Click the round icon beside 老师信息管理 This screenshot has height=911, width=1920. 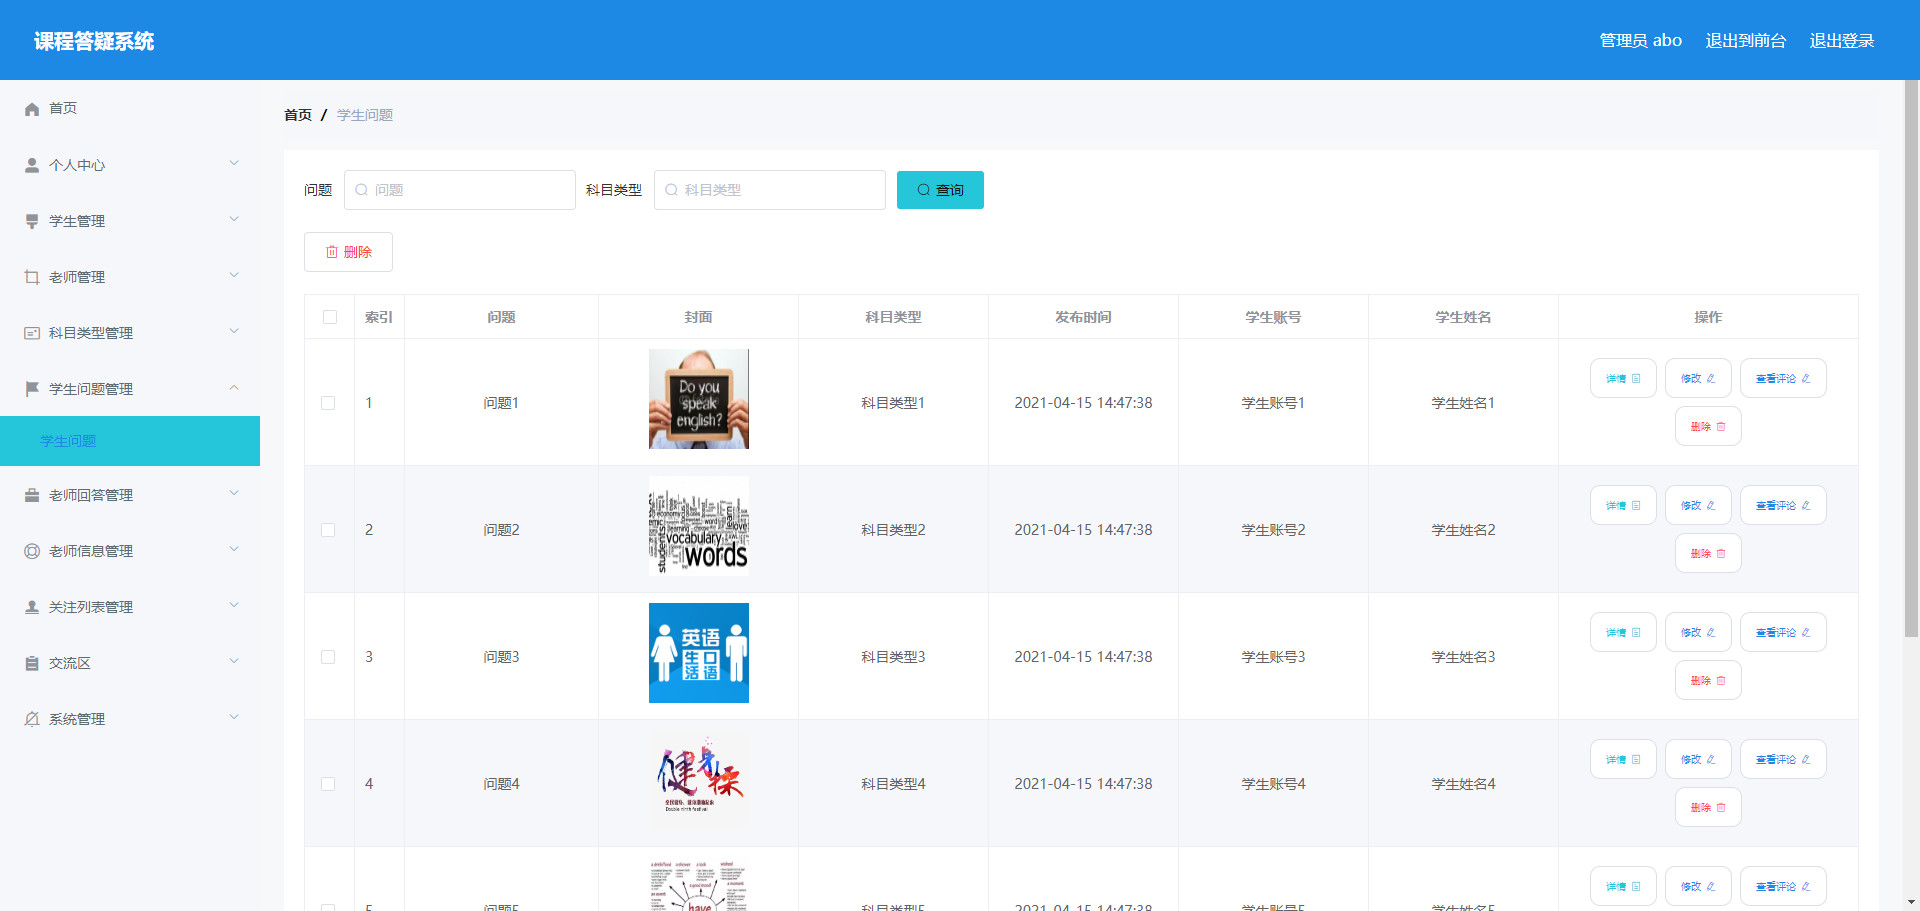coord(32,551)
